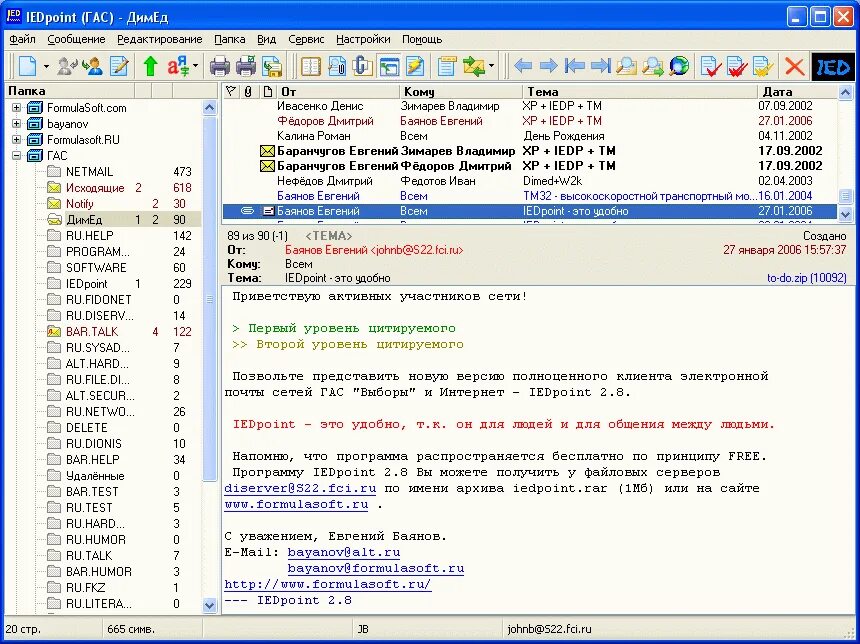Screen dimensions: 860x644
Task: Click the find next magnifier icon
Action: tap(653, 66)
